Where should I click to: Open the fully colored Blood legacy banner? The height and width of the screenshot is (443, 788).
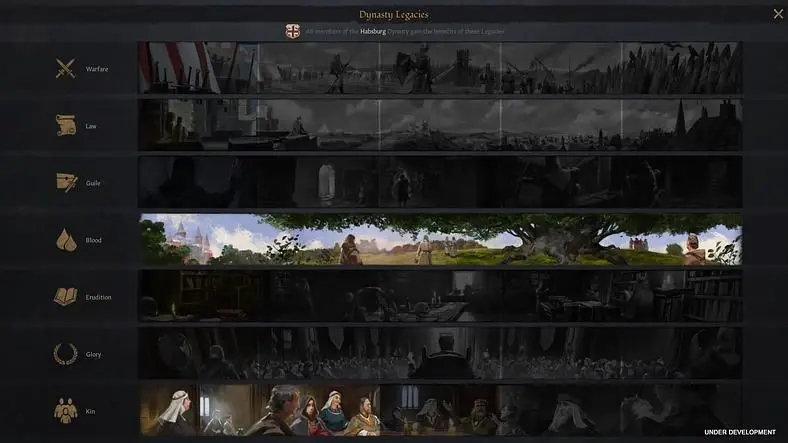coord(440,239)
